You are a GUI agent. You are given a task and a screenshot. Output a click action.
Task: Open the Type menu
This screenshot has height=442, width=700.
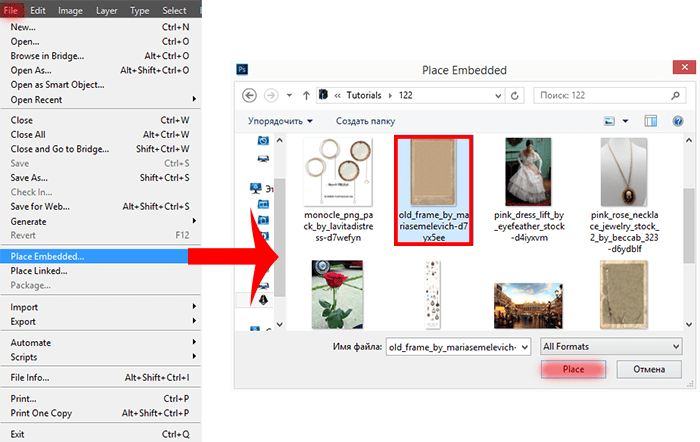point(139,10)
